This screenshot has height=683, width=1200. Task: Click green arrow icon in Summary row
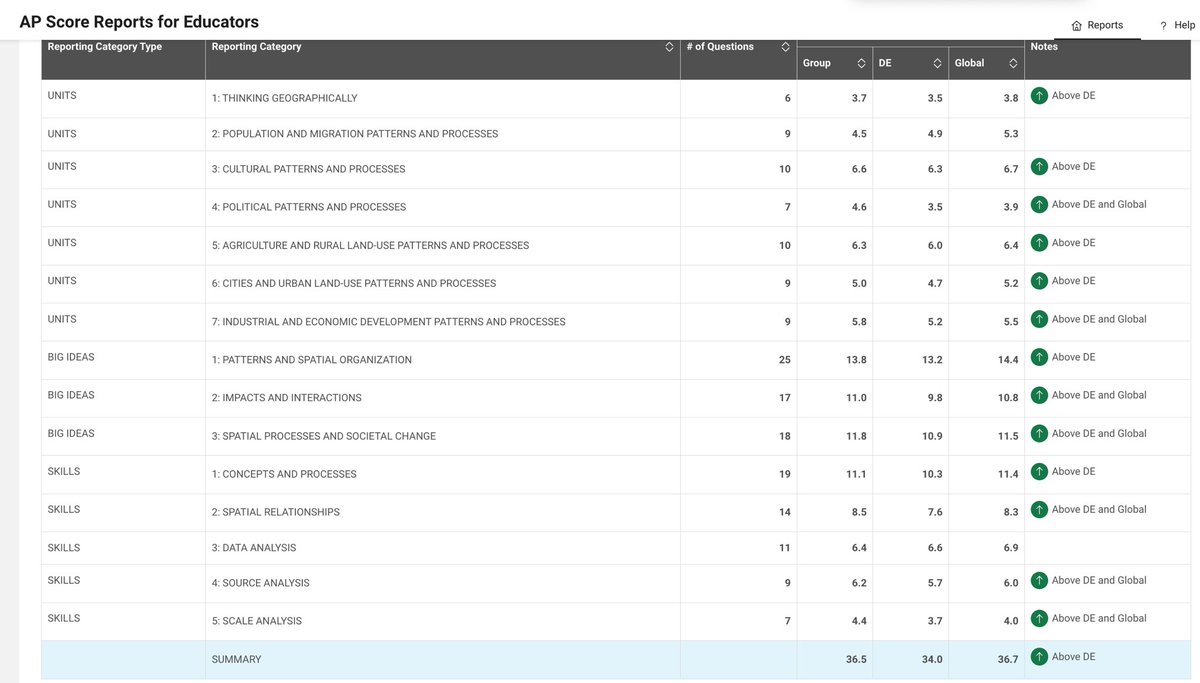[1039, 657]
